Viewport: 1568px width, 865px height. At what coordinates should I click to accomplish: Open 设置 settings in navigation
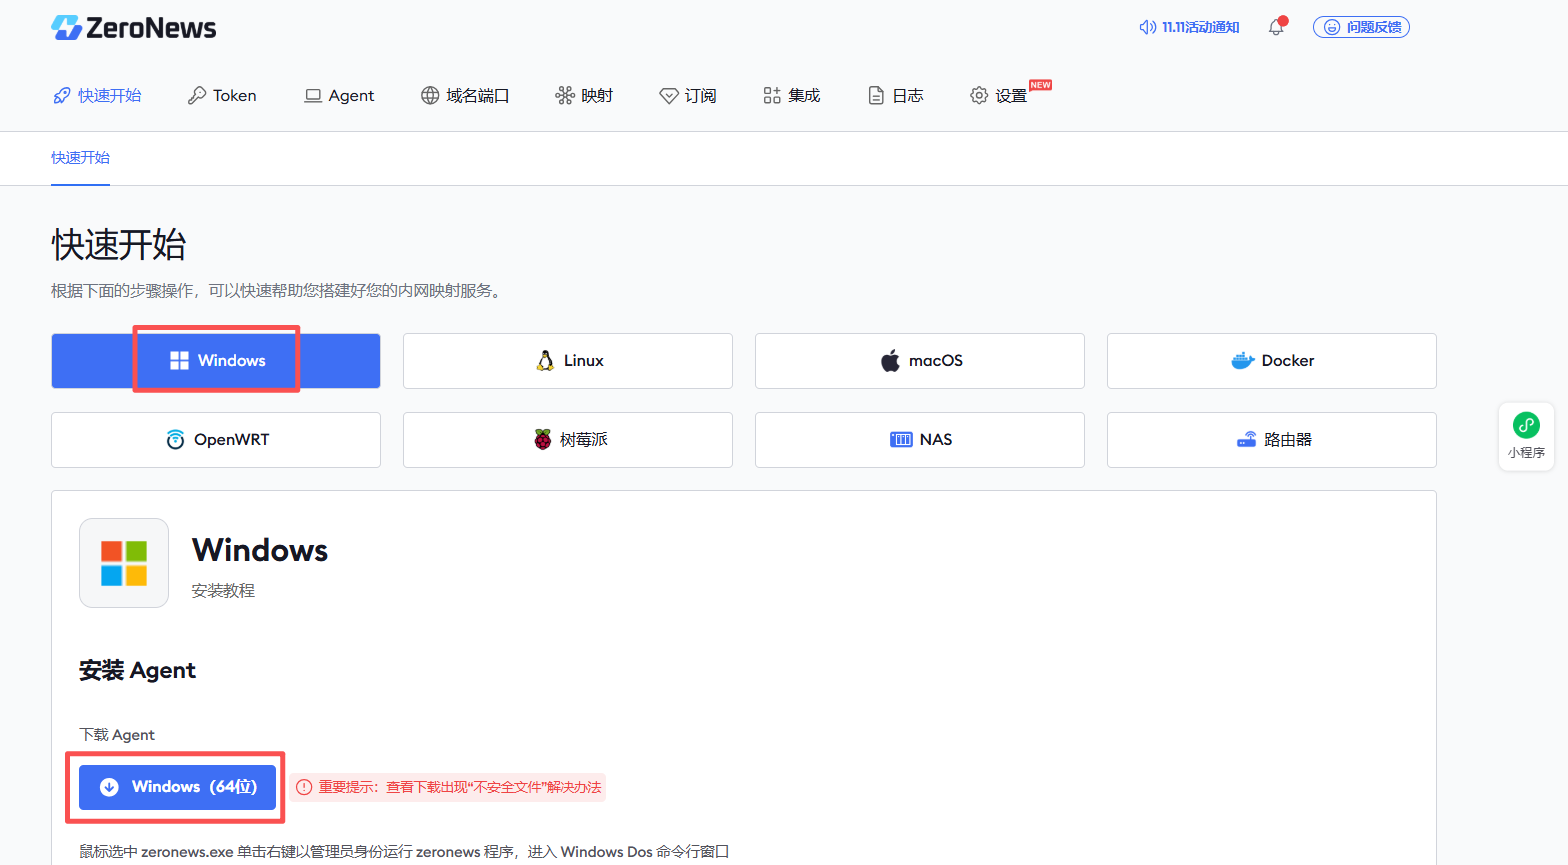pos(999,96)
